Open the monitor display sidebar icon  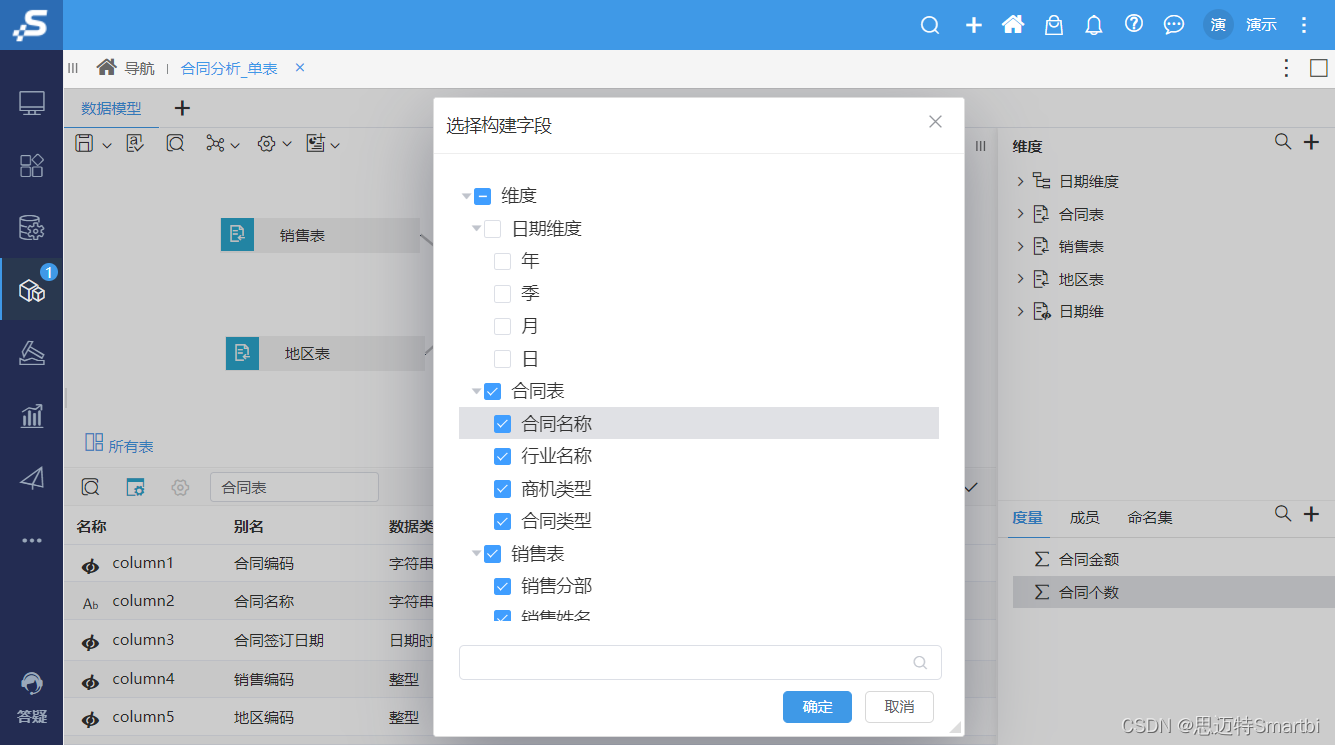[32, 103]
